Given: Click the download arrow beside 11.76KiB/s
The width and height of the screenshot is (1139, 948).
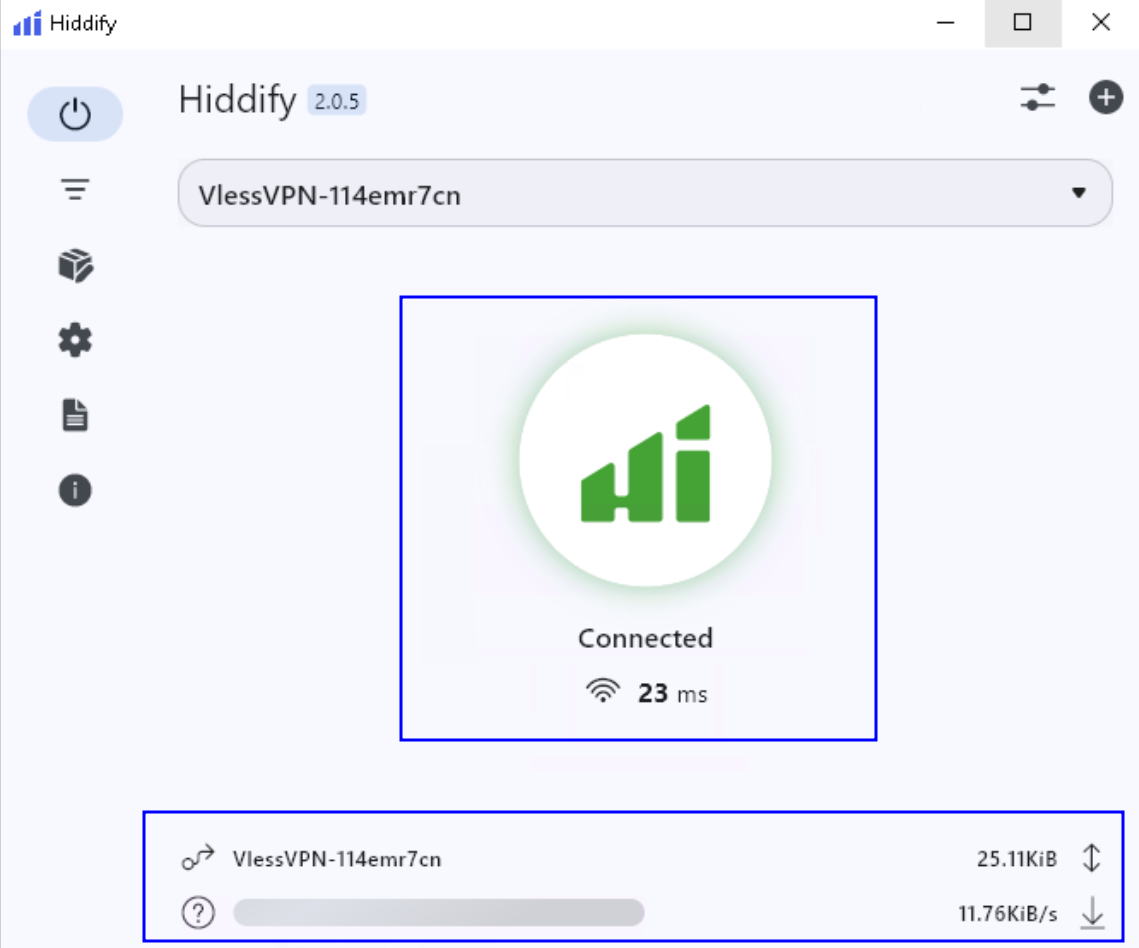Looking at the screenshot, I should coord(1092,911).
